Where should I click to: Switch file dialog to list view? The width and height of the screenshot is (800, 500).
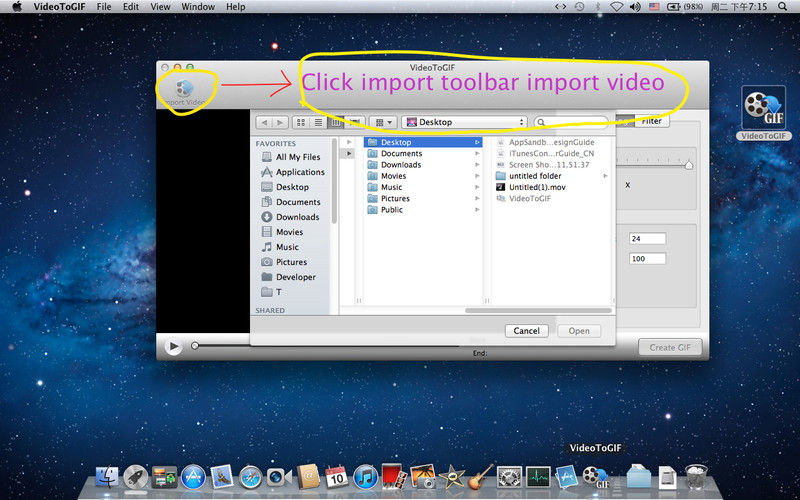click(x=318, y=122)
